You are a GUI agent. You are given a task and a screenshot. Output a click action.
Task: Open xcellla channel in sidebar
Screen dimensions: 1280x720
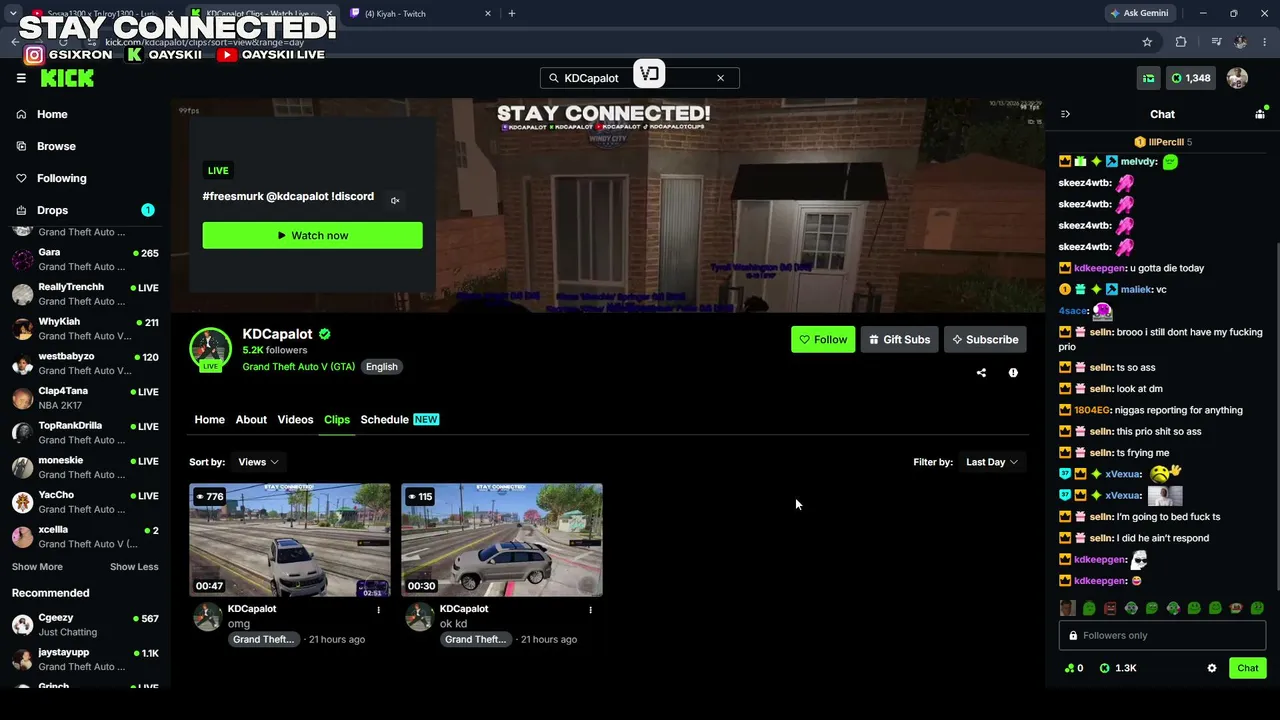click(x=85, y=537)
